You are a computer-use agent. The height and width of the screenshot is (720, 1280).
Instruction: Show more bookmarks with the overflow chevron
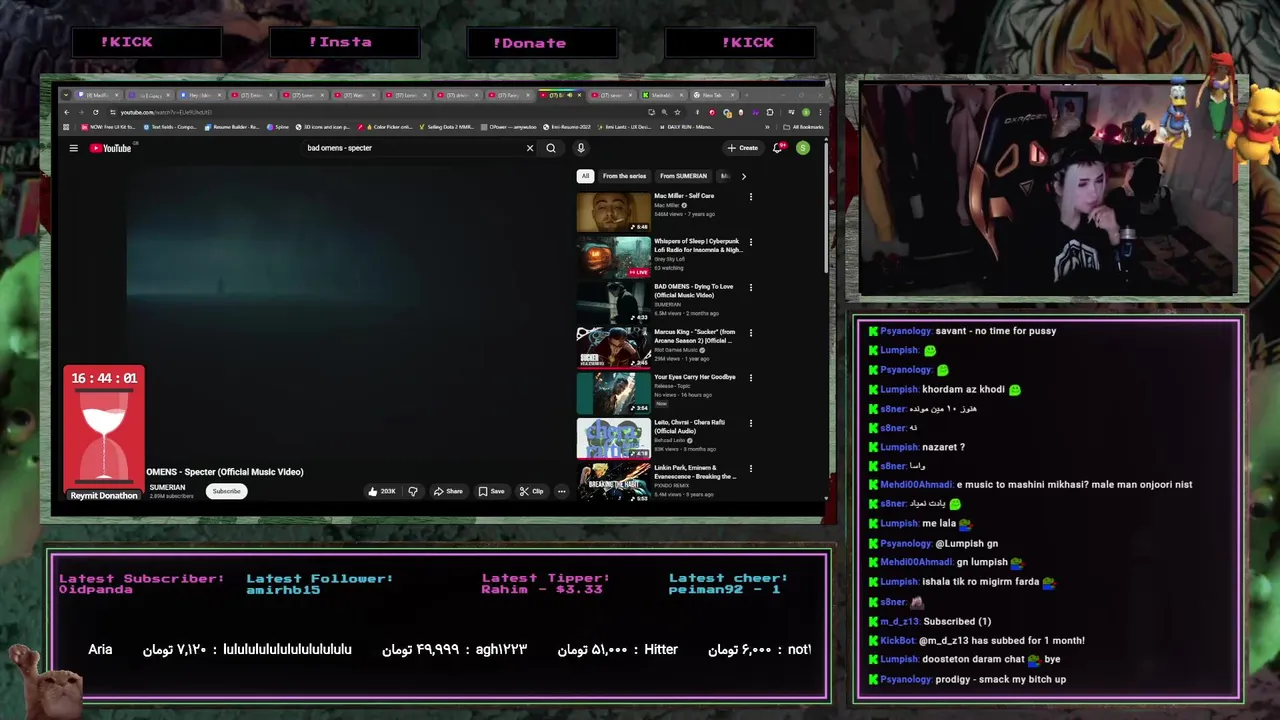tap(768, 127)
